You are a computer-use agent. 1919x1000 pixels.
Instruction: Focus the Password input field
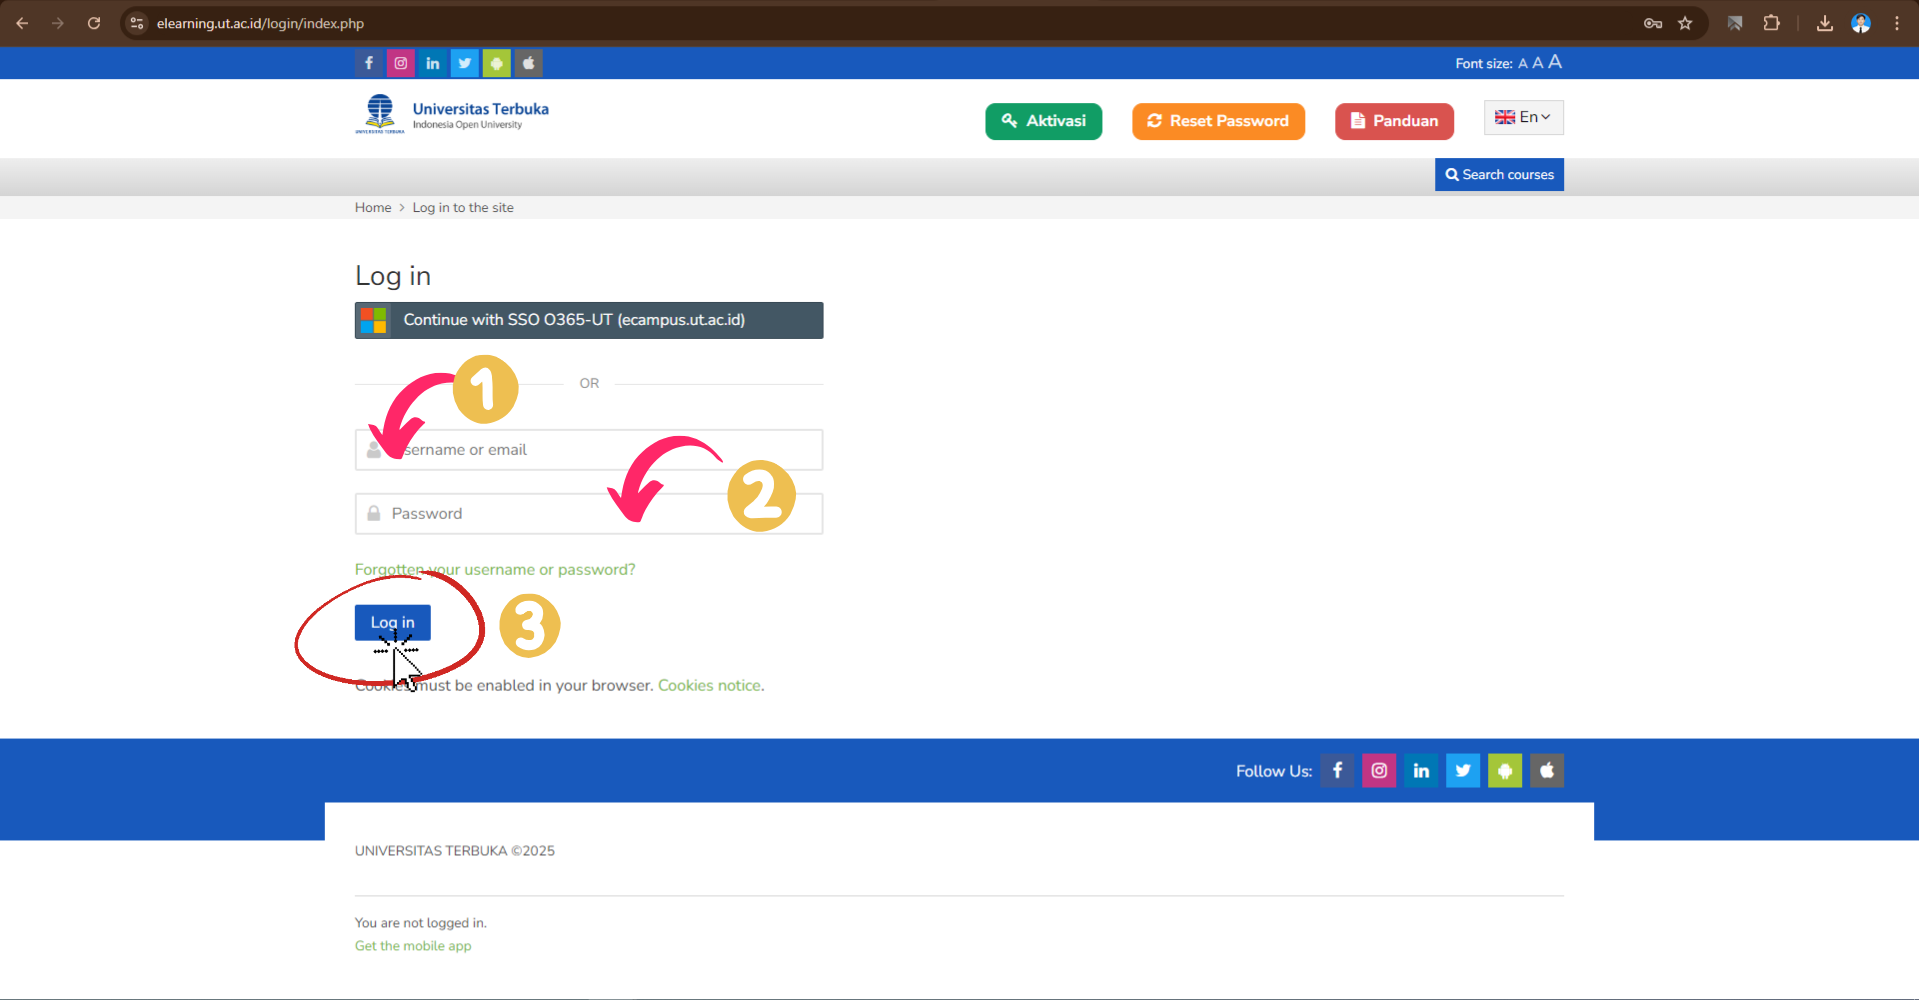pos(500,514)
